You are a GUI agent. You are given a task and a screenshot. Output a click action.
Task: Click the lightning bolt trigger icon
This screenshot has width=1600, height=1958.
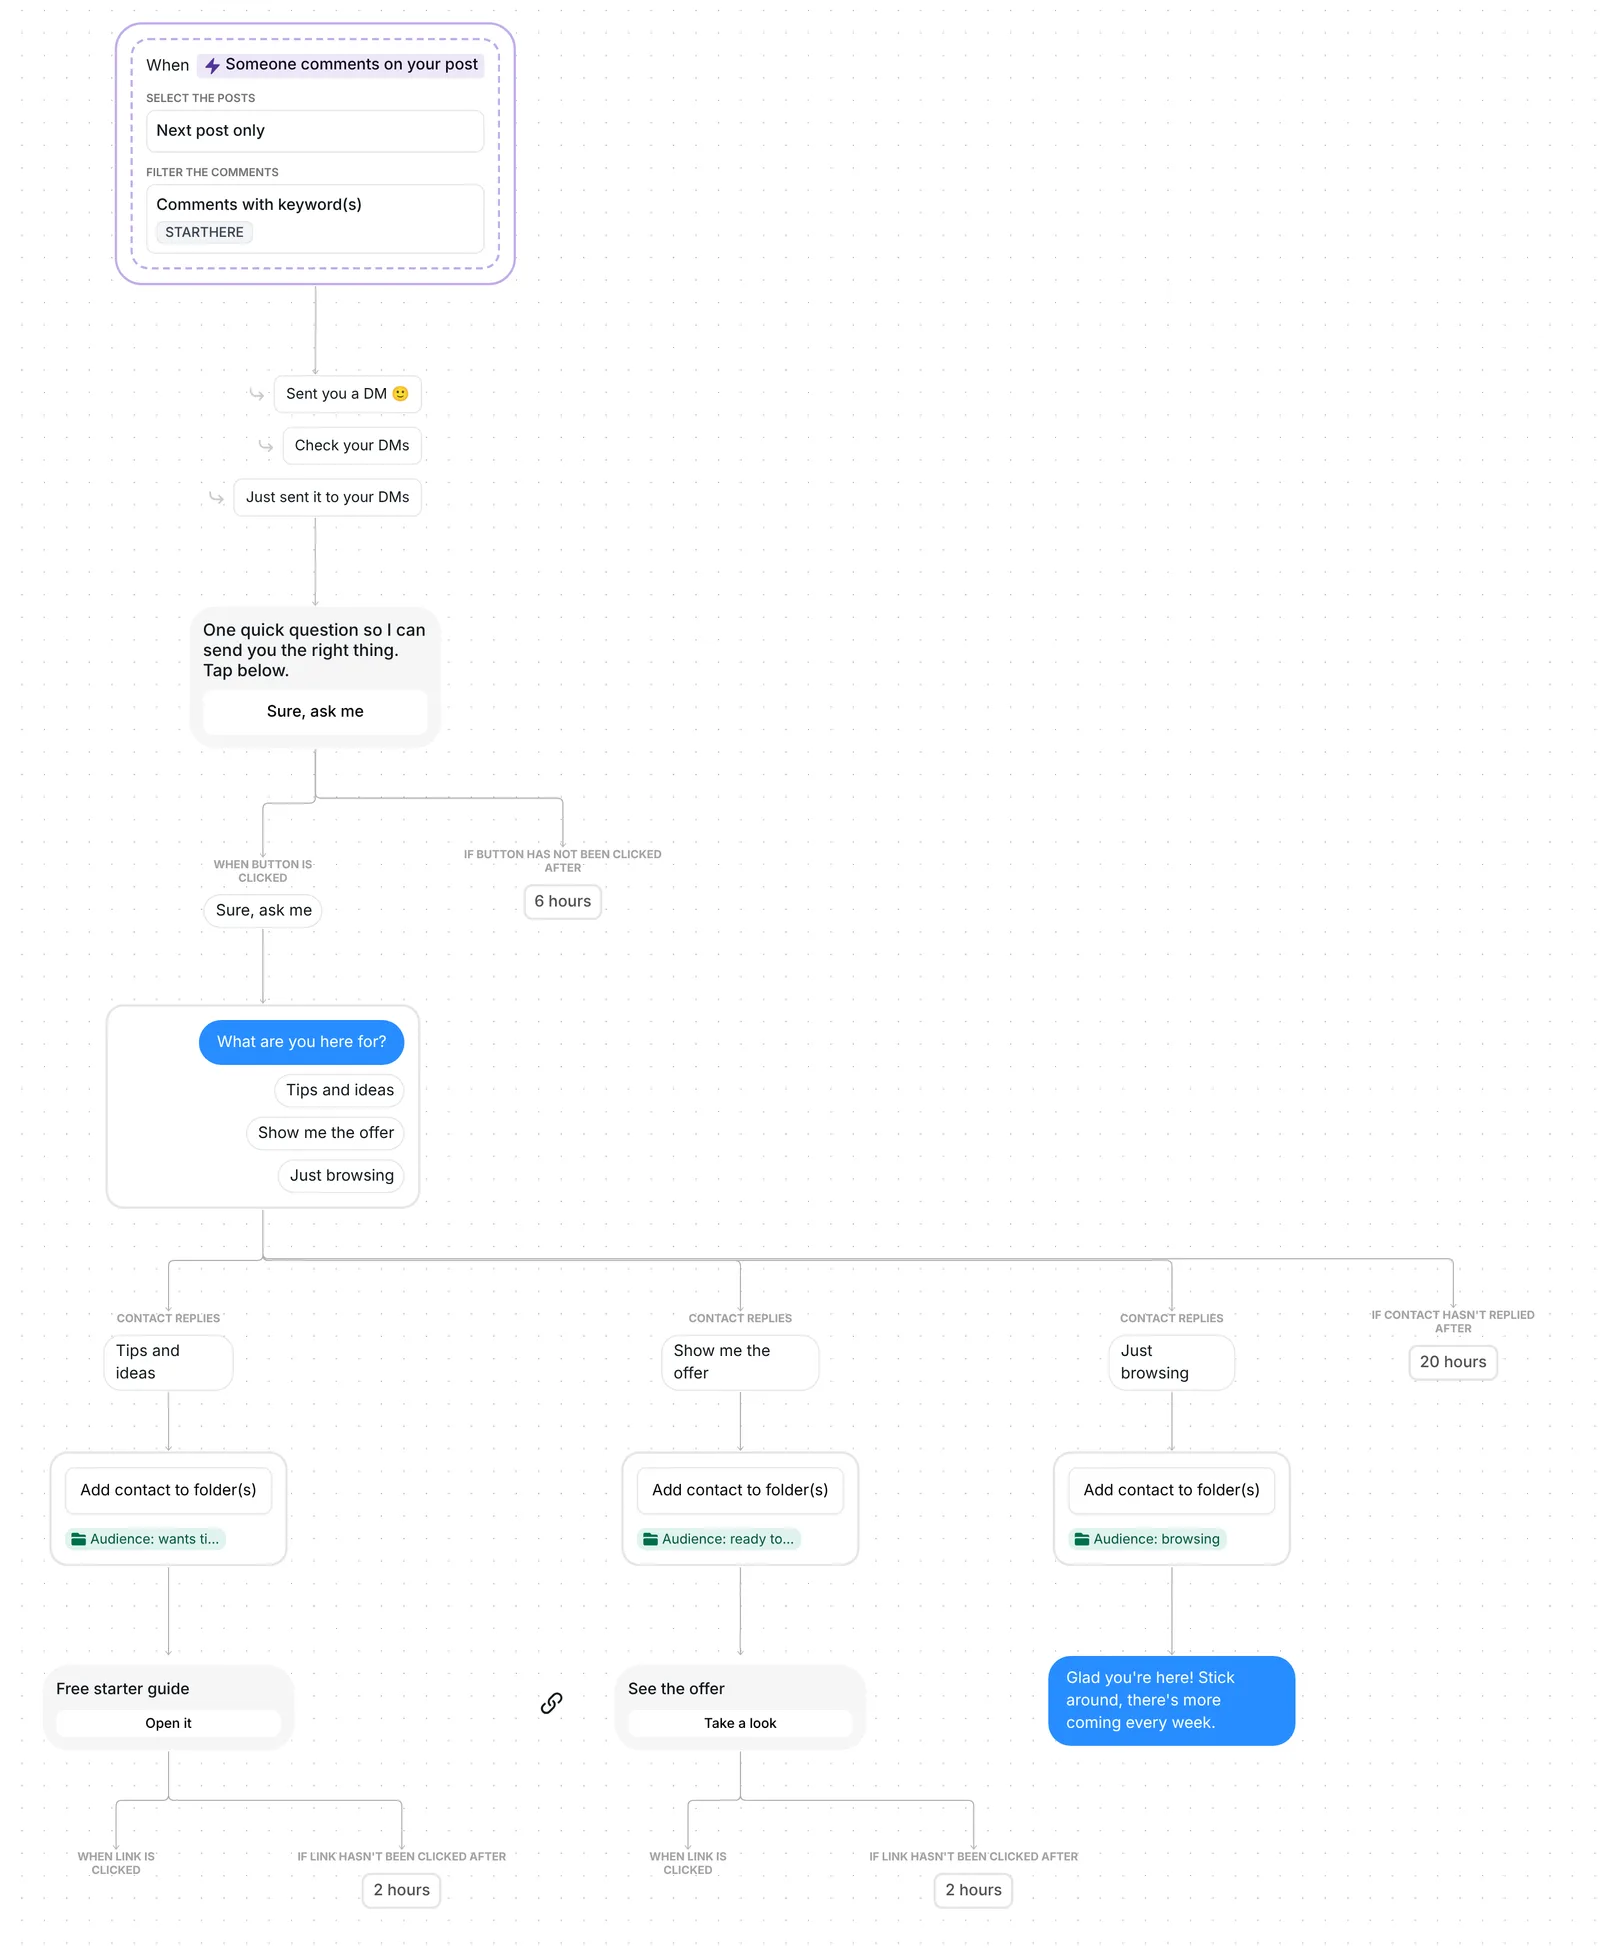tap(212, 66)
